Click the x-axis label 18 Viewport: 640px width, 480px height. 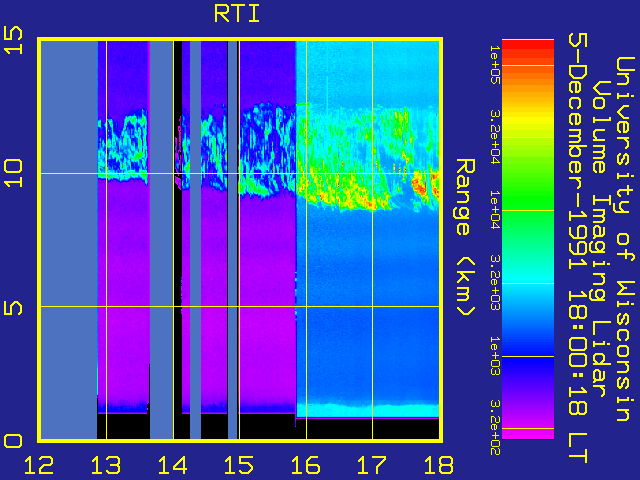(x=439, y=465)
